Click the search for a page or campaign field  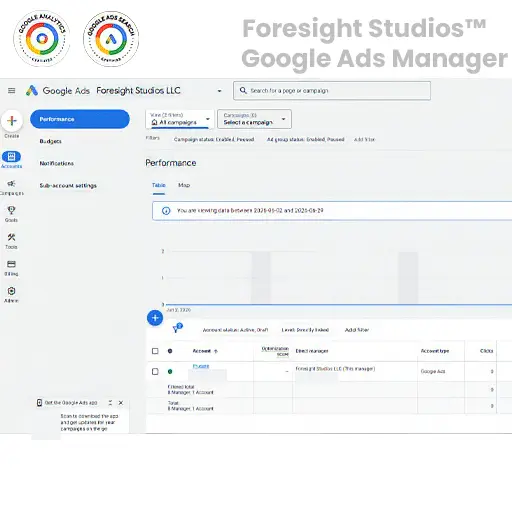point(332,91)
